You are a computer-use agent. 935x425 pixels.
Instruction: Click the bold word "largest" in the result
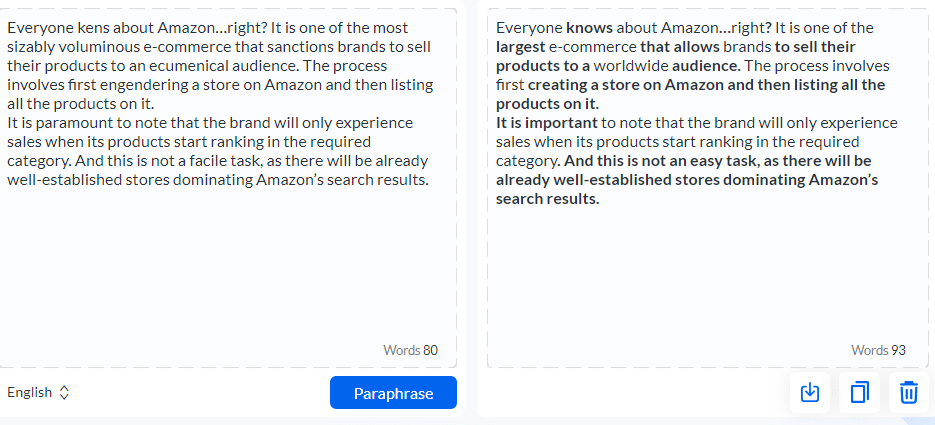(x=521, y=46)
